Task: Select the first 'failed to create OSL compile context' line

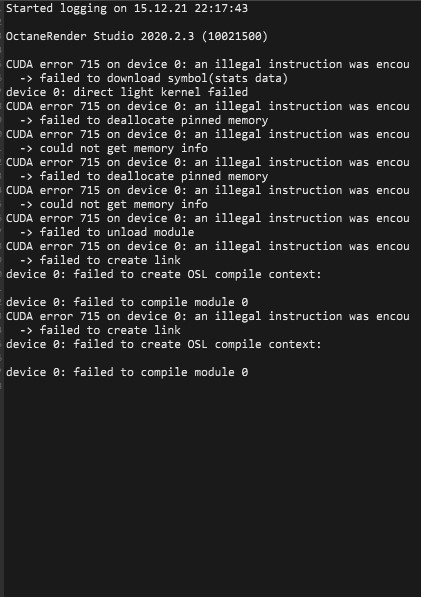Action: pos(164,274)
